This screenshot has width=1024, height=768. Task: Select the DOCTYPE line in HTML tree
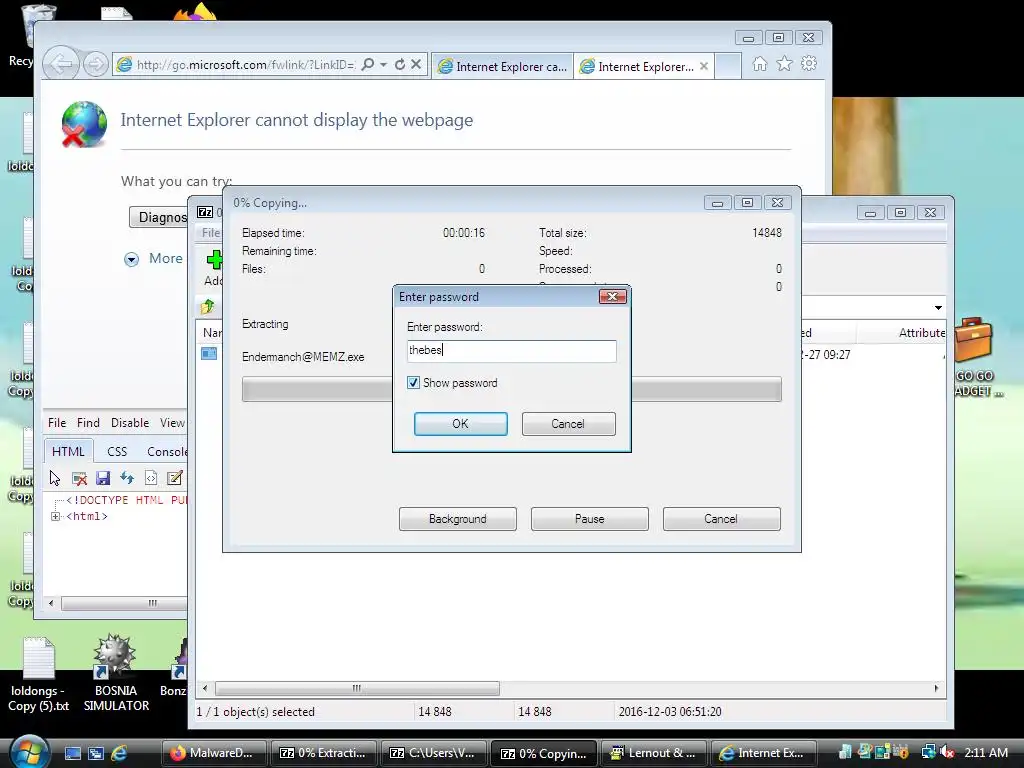(126, 500)
